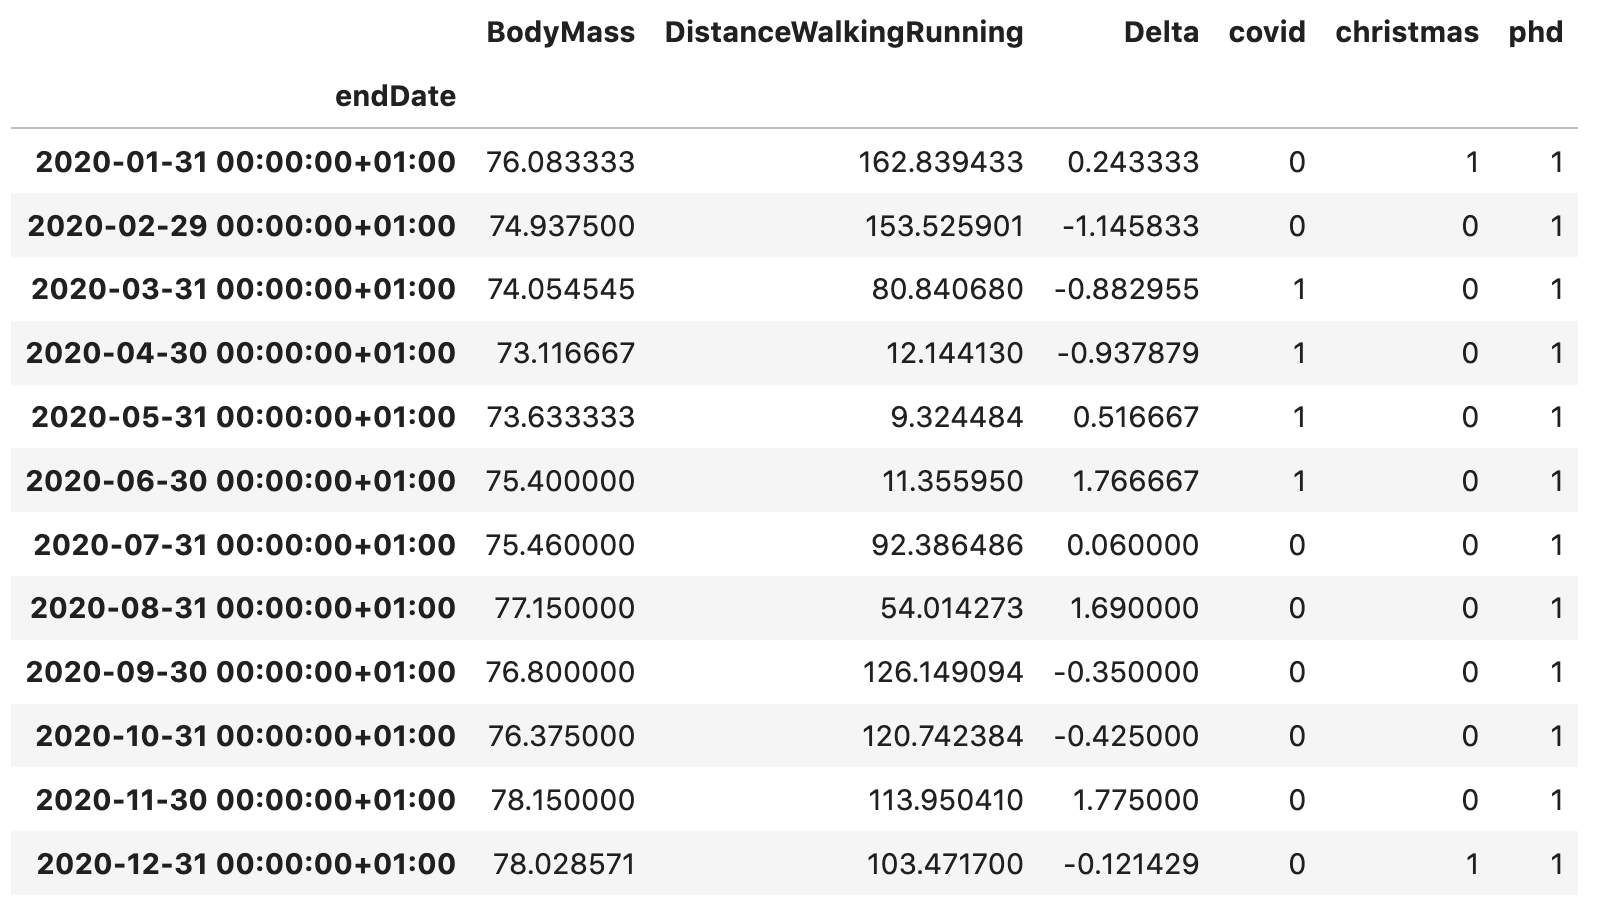Select the 2020-12-31 00:00:00+01:00 row label
The width and height of the screenshot is (1606, 922).
tap(246, 865)
